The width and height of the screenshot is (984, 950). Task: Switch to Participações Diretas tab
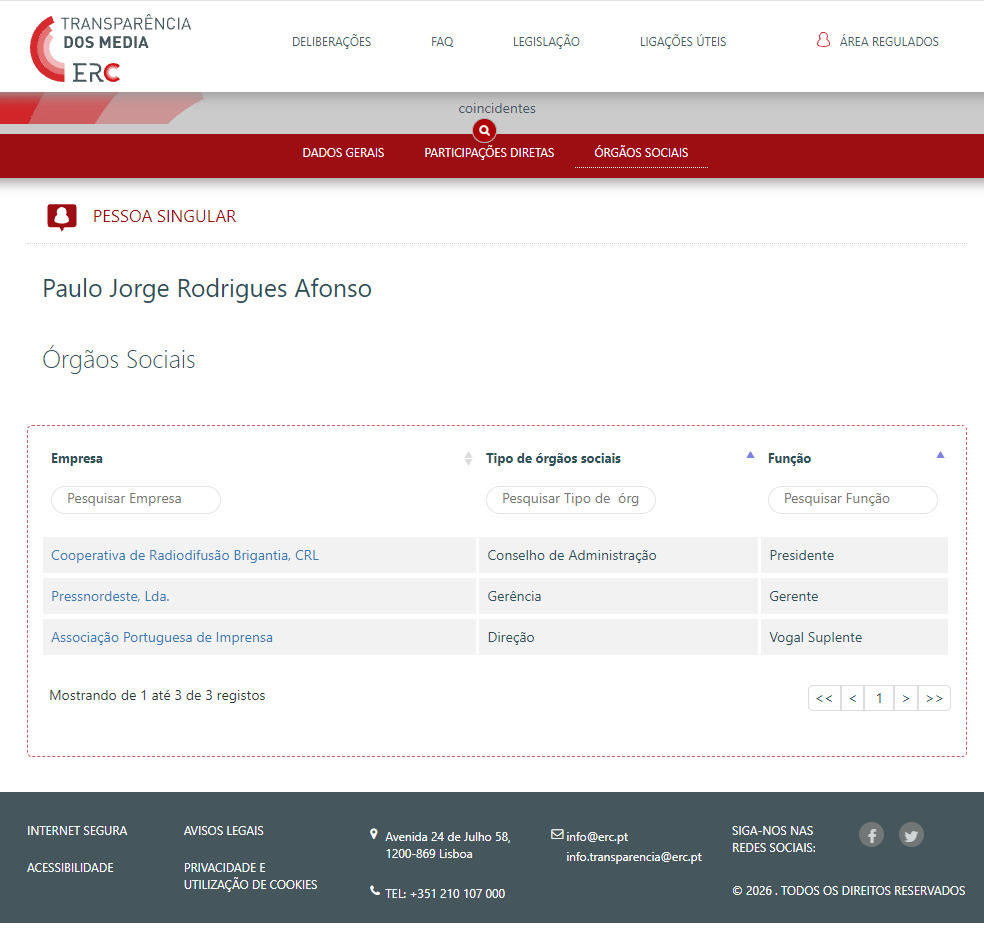coord(489,153)
